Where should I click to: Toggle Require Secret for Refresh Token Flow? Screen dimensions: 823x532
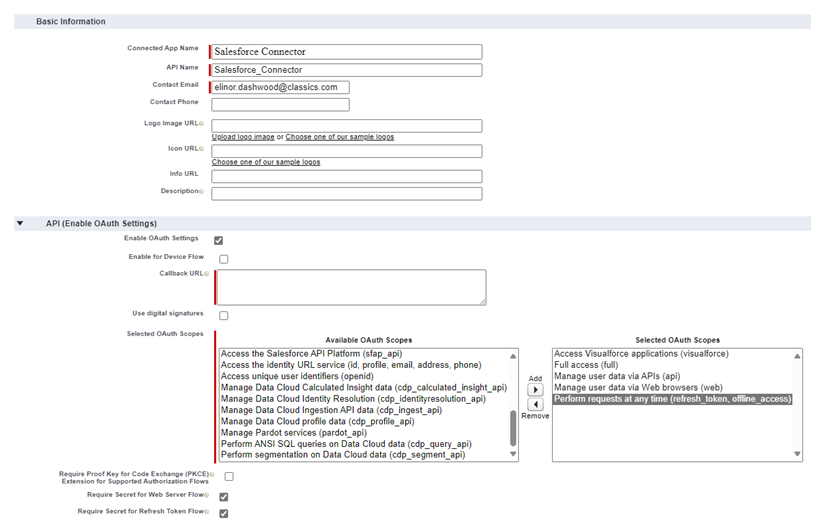[x=224, y=513]
